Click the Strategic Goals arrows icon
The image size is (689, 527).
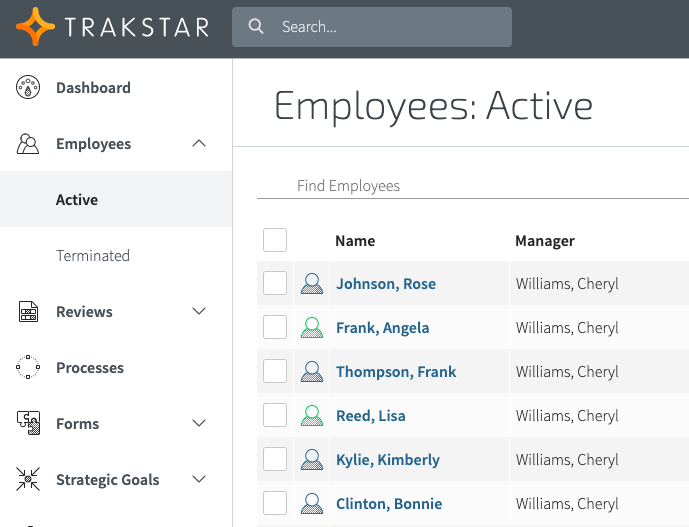(x=28, y=479)
